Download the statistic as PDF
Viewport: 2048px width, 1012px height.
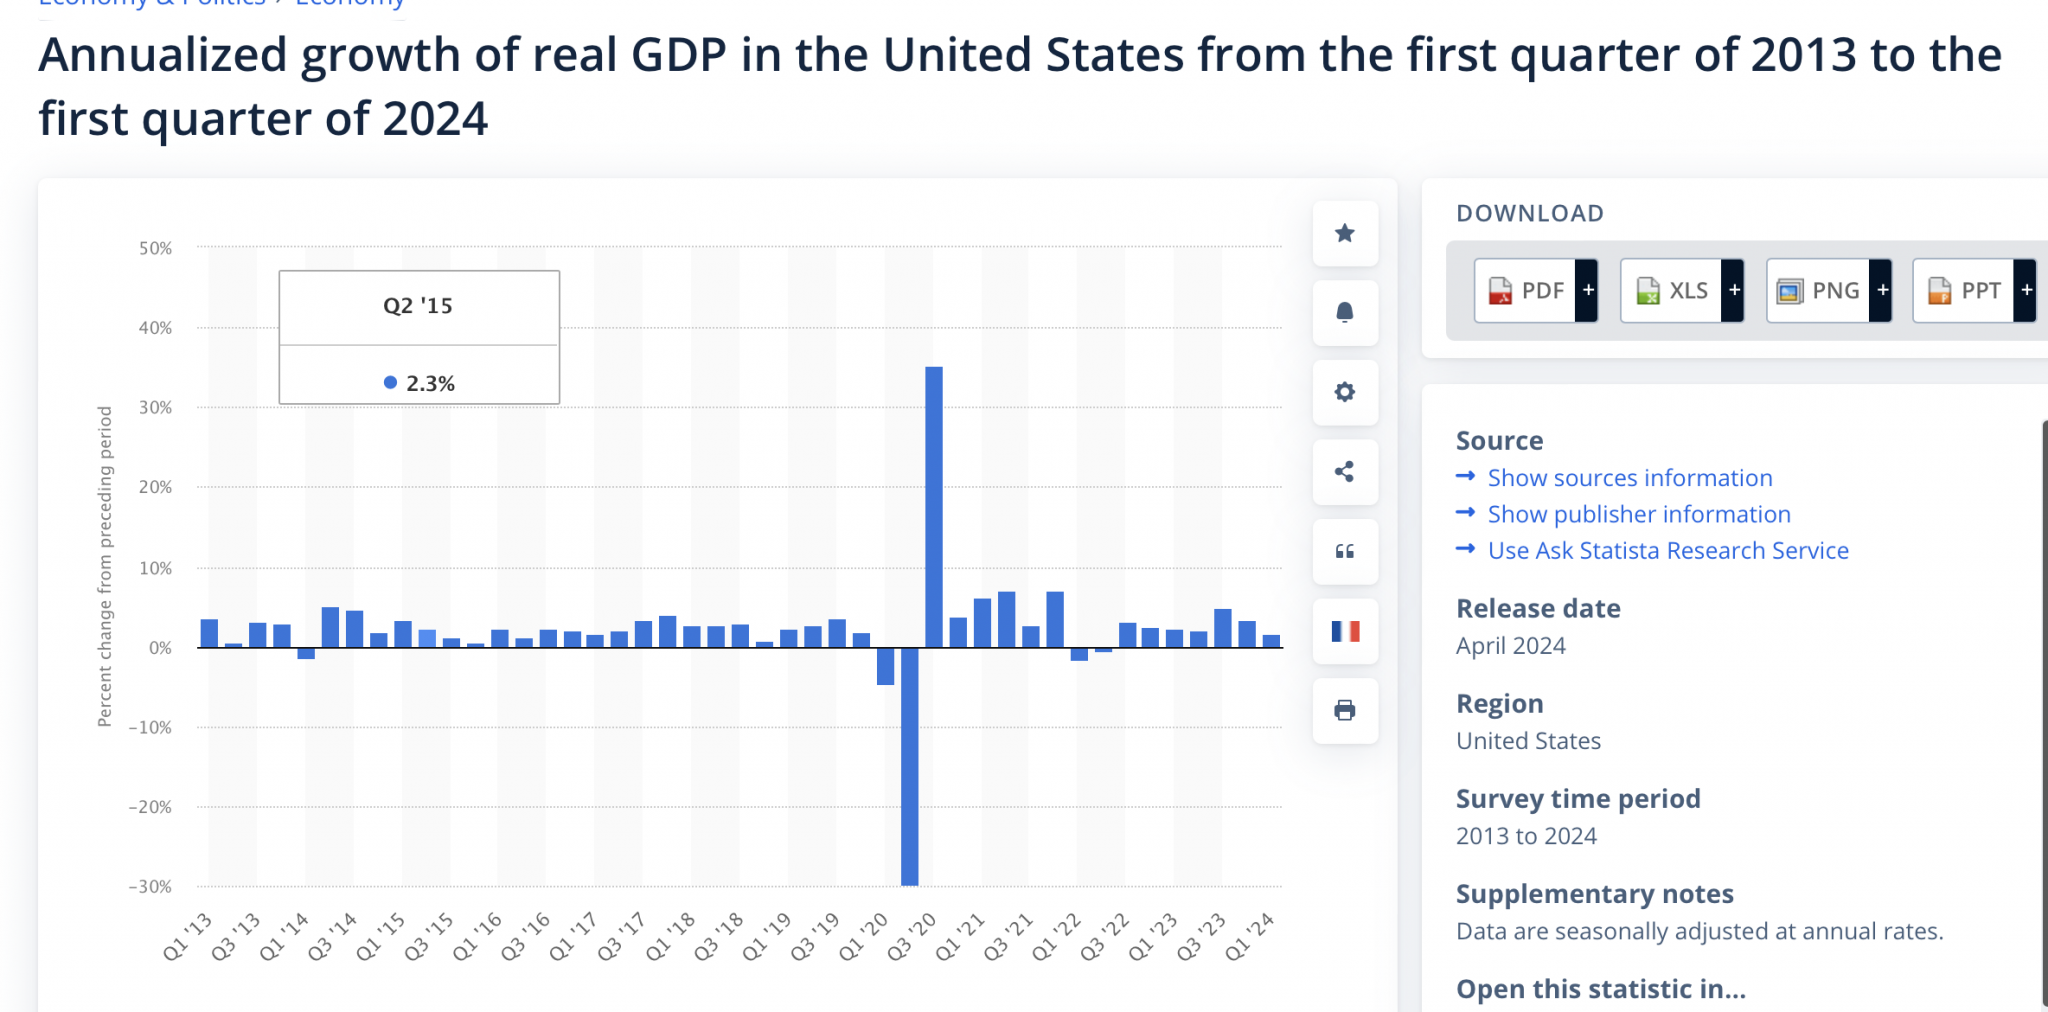click(x=1526, y=291)
